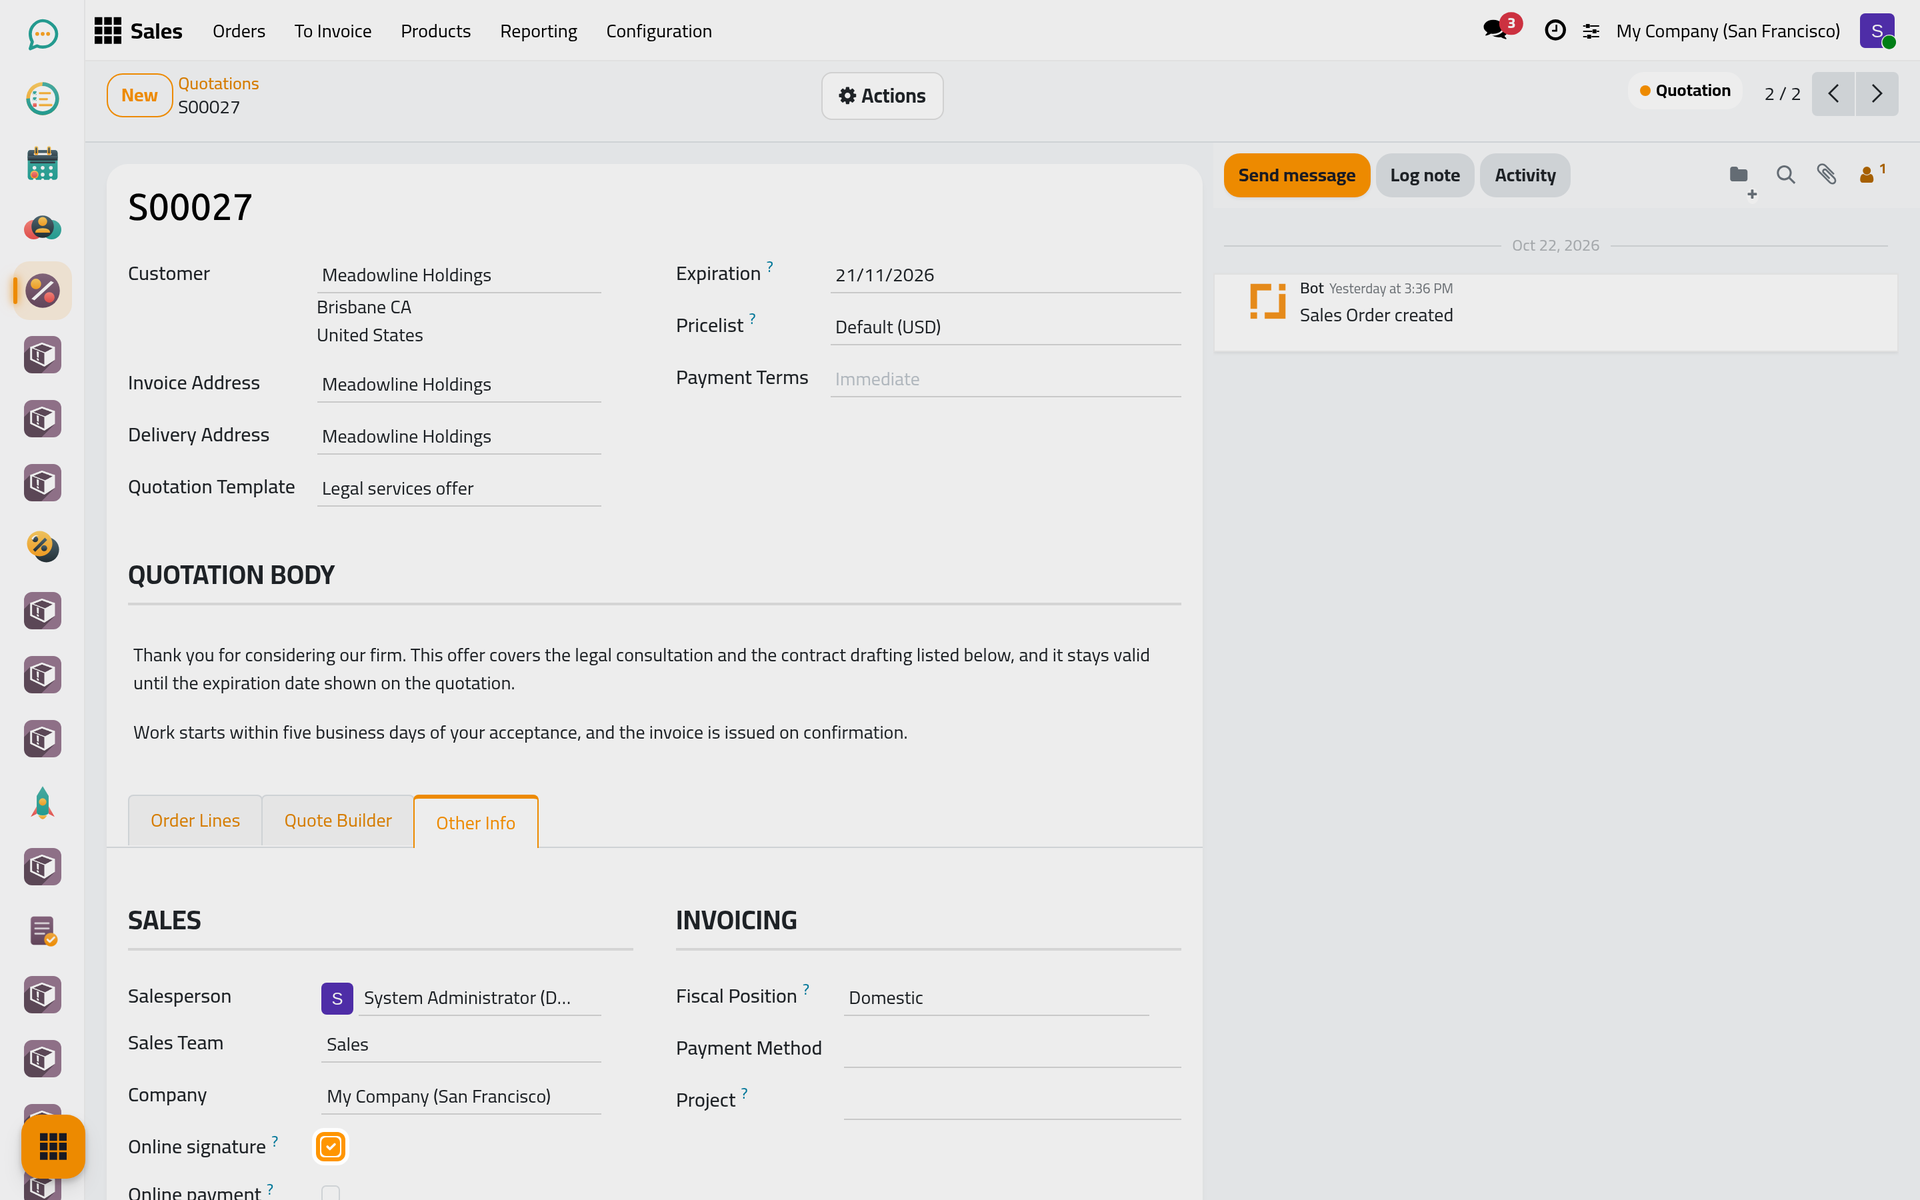This screenshot has width=1920, height=1200.
Task: Show help tooltip next to Fiscal Position
Action: [806, 989]
